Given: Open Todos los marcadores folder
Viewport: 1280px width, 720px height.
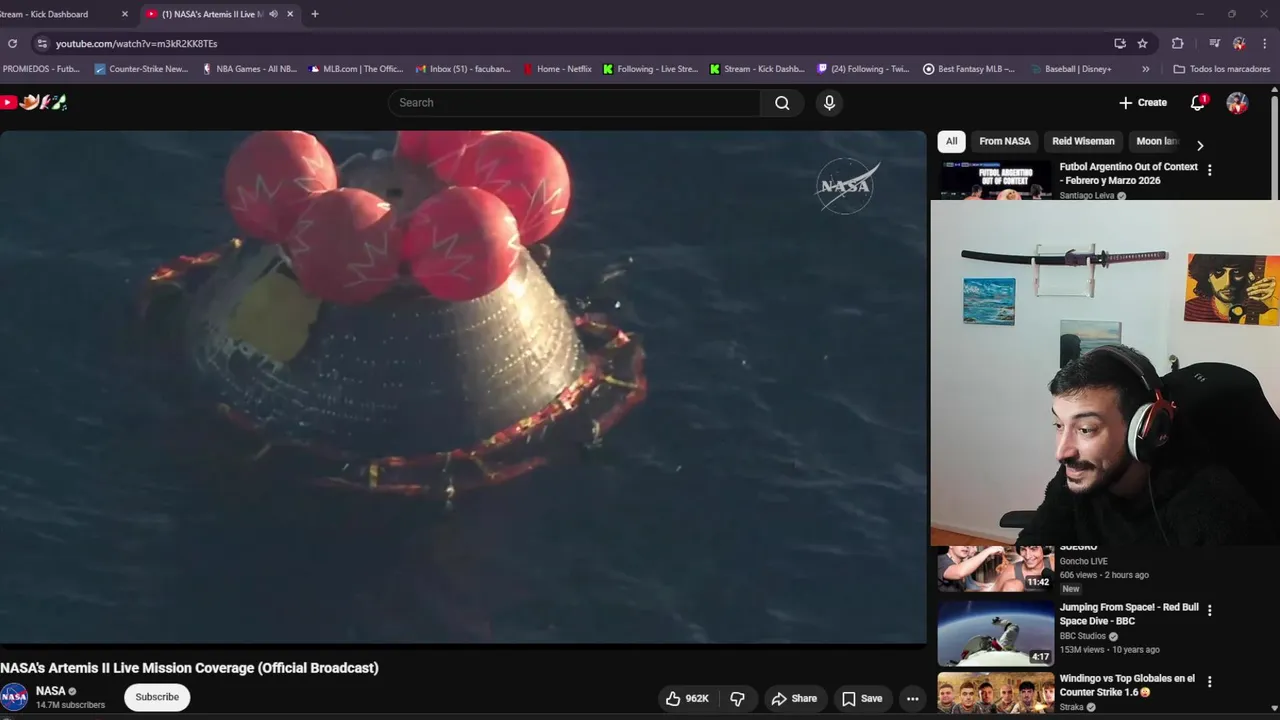Looking at the screenshot, I should pyautogui.click(x=1221, y=69).
